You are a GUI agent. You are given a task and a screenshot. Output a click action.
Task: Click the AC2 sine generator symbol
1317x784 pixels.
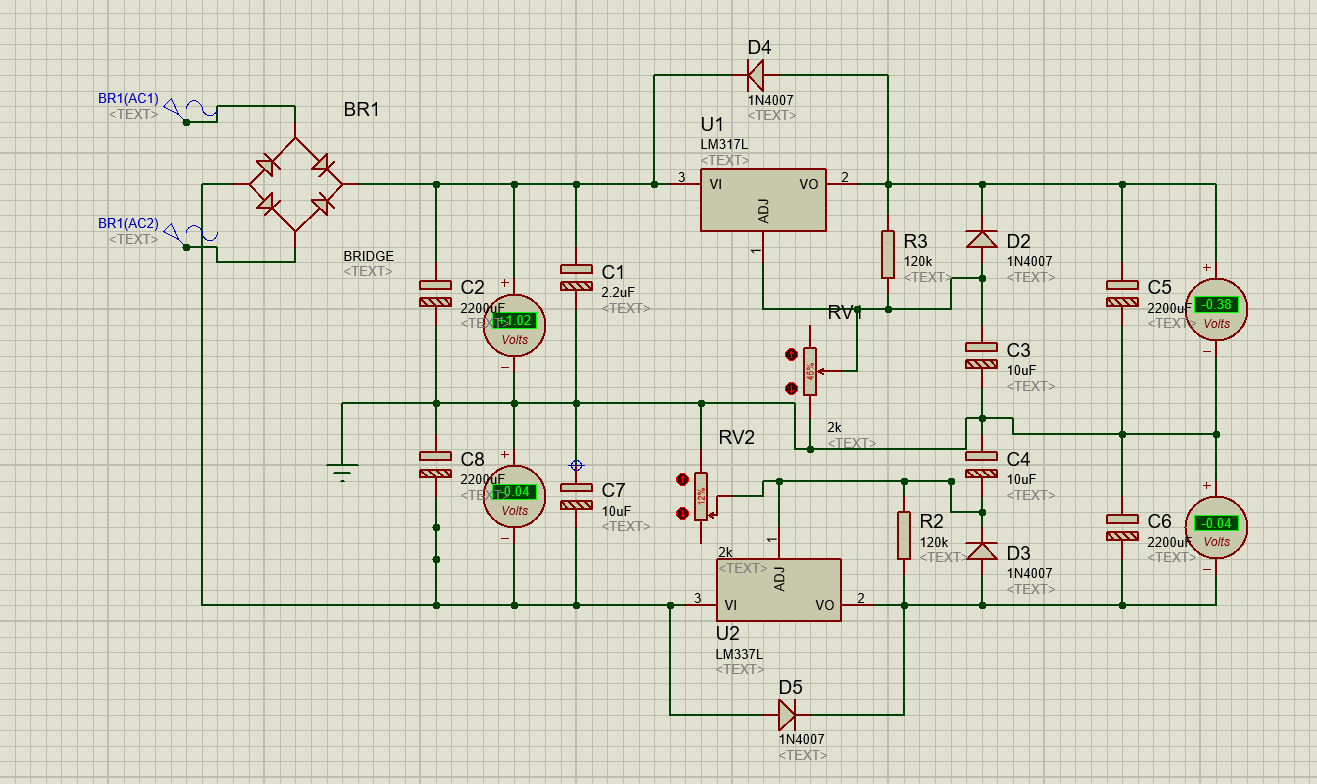190,235
